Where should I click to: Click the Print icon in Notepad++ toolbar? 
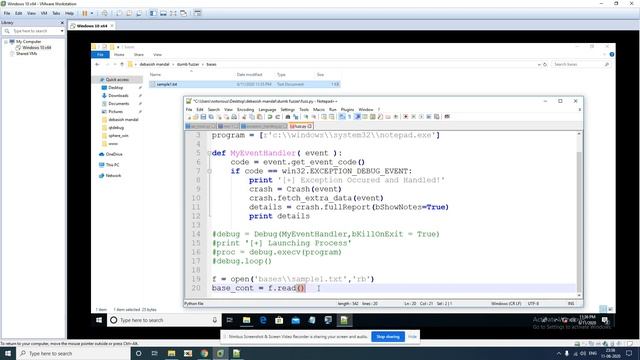234,117
